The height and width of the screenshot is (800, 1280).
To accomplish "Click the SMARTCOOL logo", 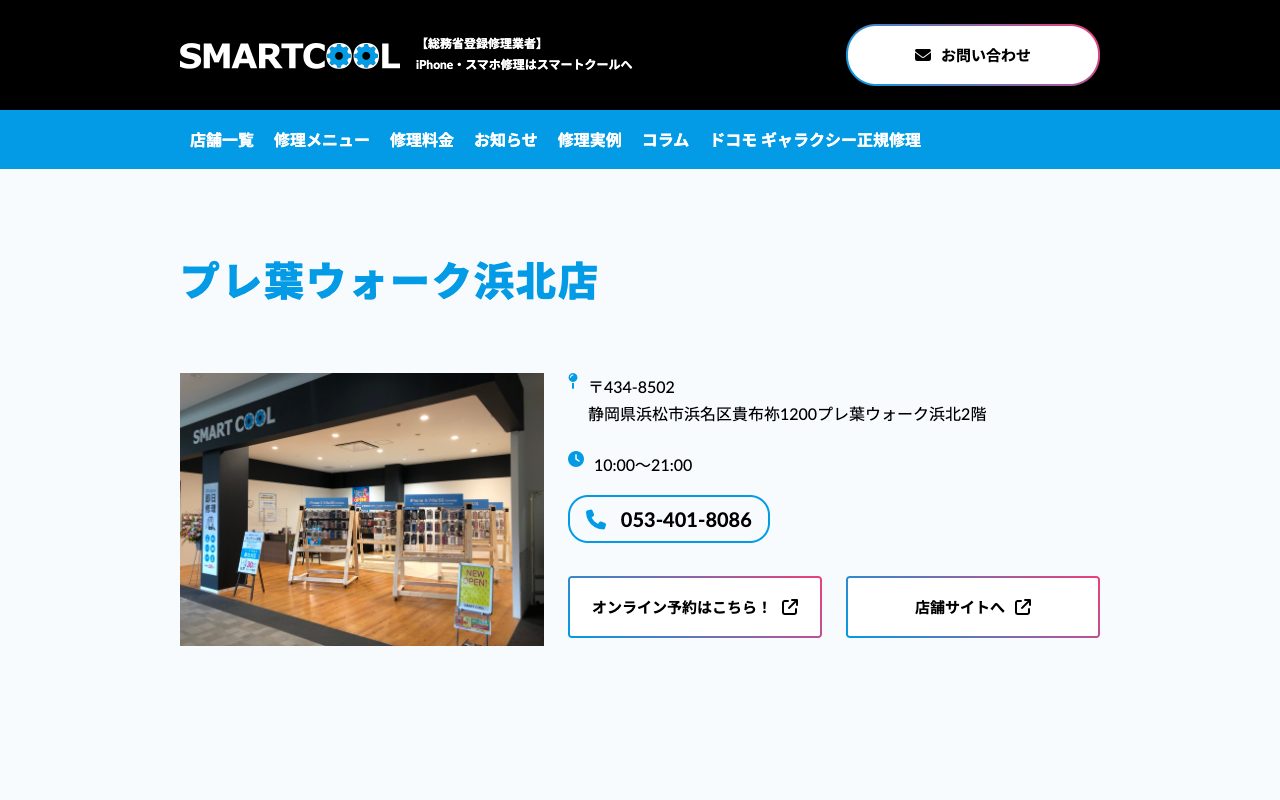I will click(290, 56).
